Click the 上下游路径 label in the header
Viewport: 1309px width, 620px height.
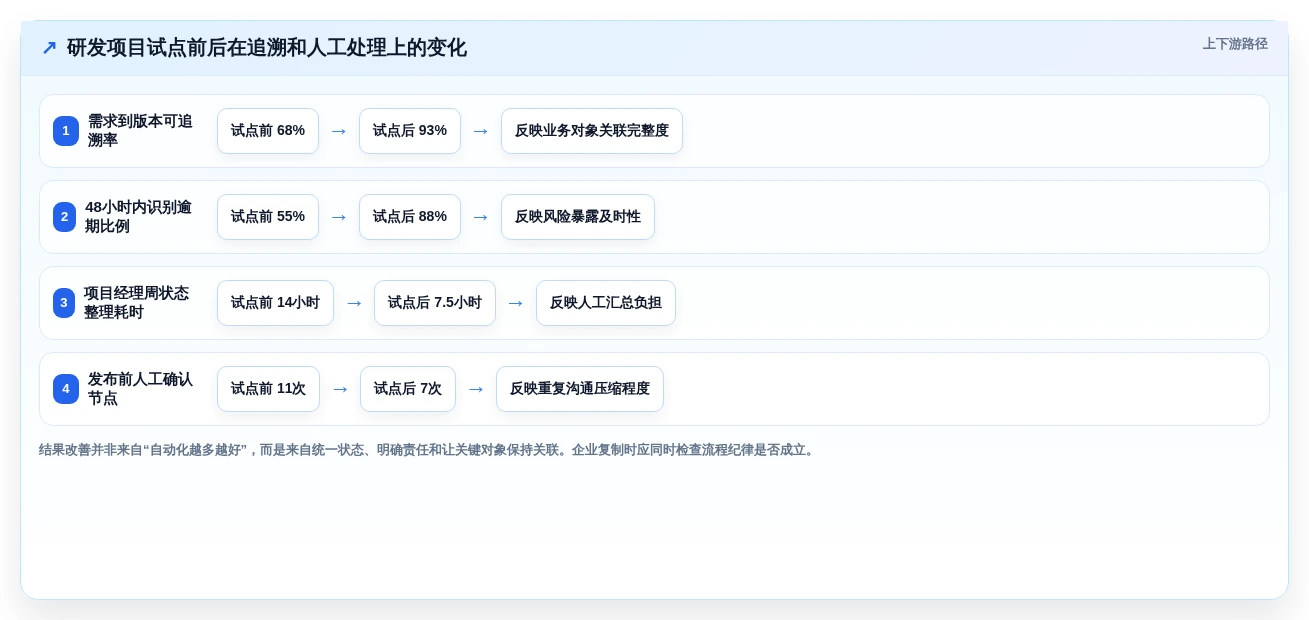pos(1235,44)
